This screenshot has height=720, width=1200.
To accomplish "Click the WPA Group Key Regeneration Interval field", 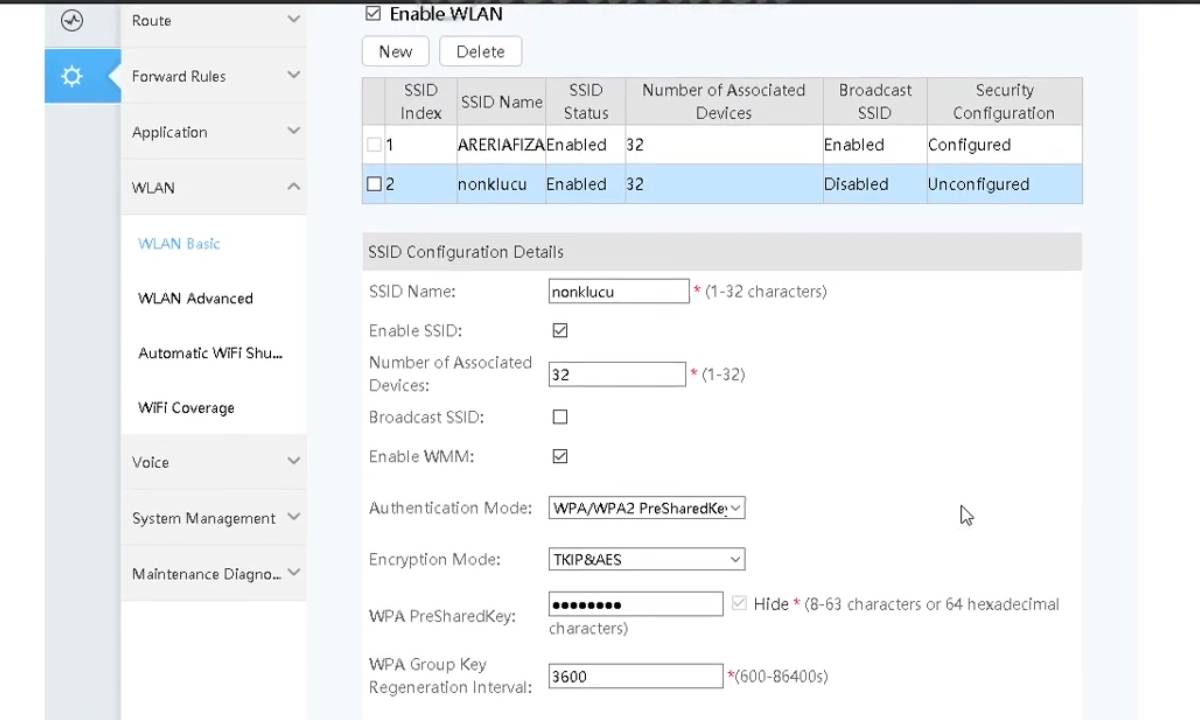I will click(636, 676).
